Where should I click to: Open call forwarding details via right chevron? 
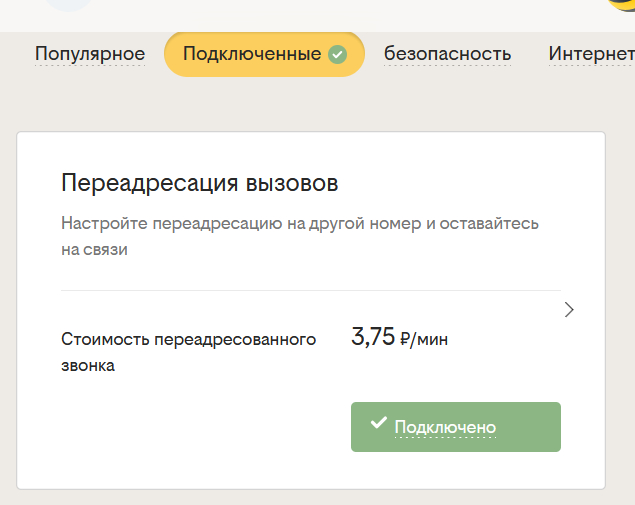[x=569, y=310]
